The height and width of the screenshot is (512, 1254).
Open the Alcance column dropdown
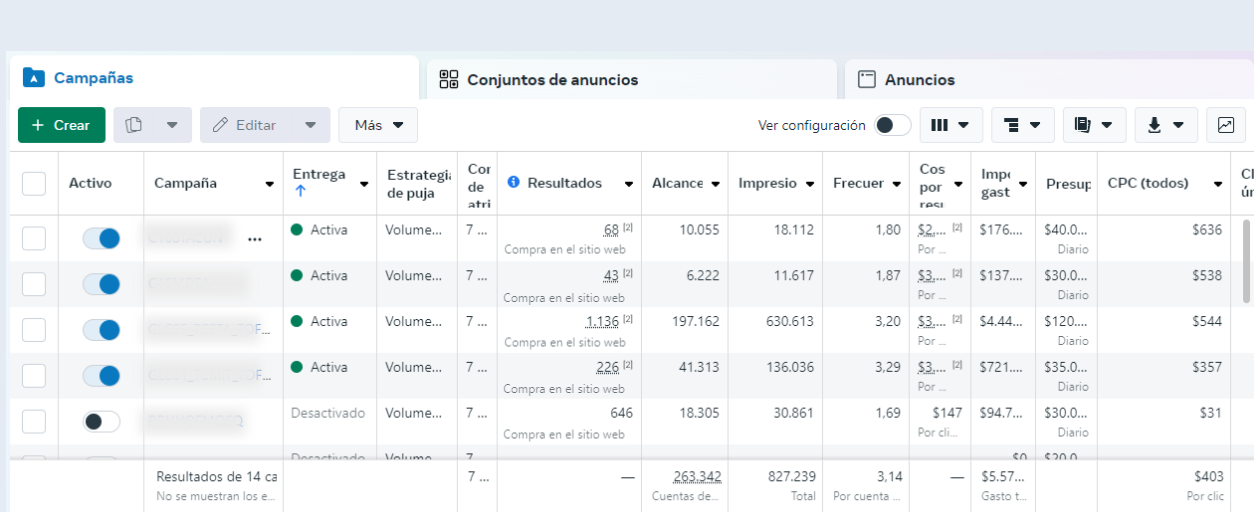coord(715,184)
